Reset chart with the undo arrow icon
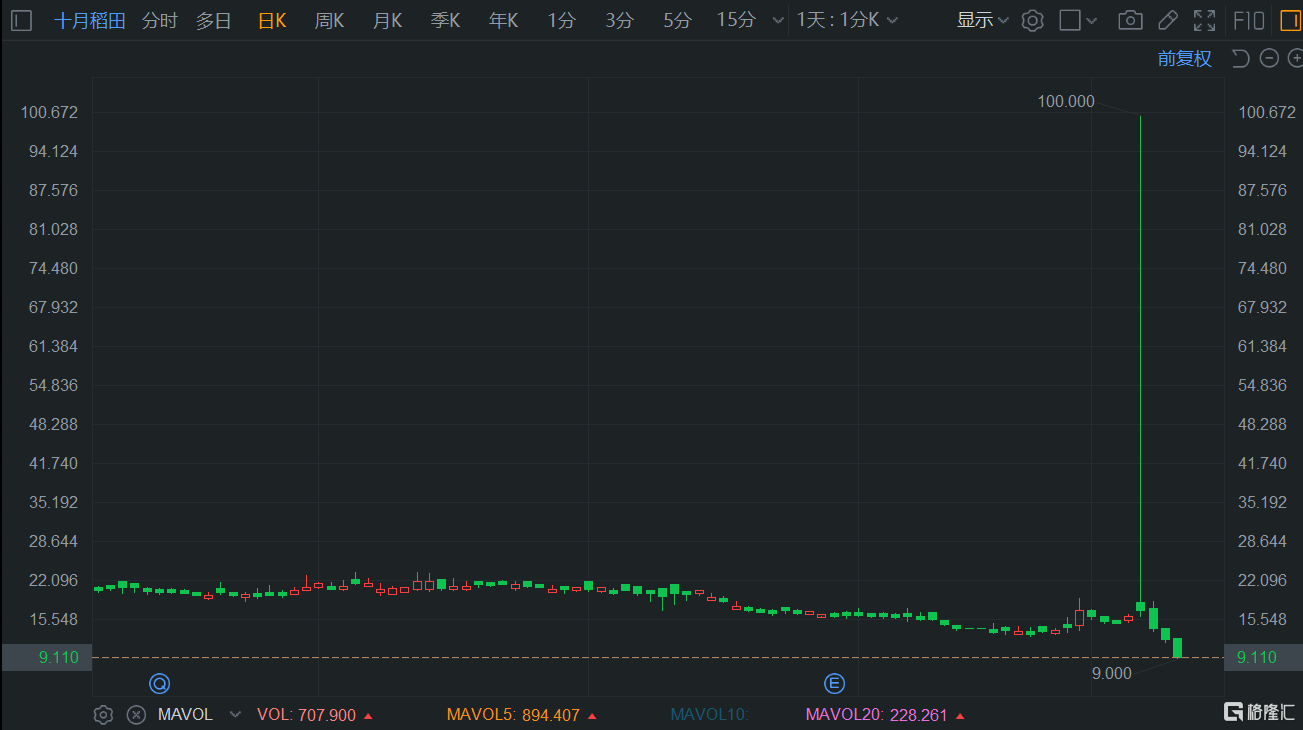Viewport: 1303px width, 730px height. [1241, 59]
